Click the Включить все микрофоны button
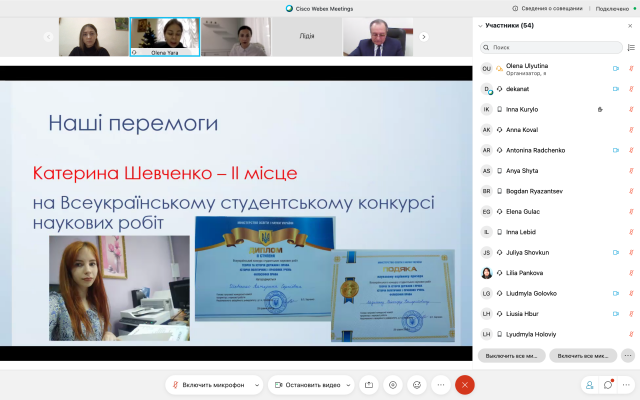Viewport: 640px width, 400px height. pyautogui.click(x=583, y=355)
